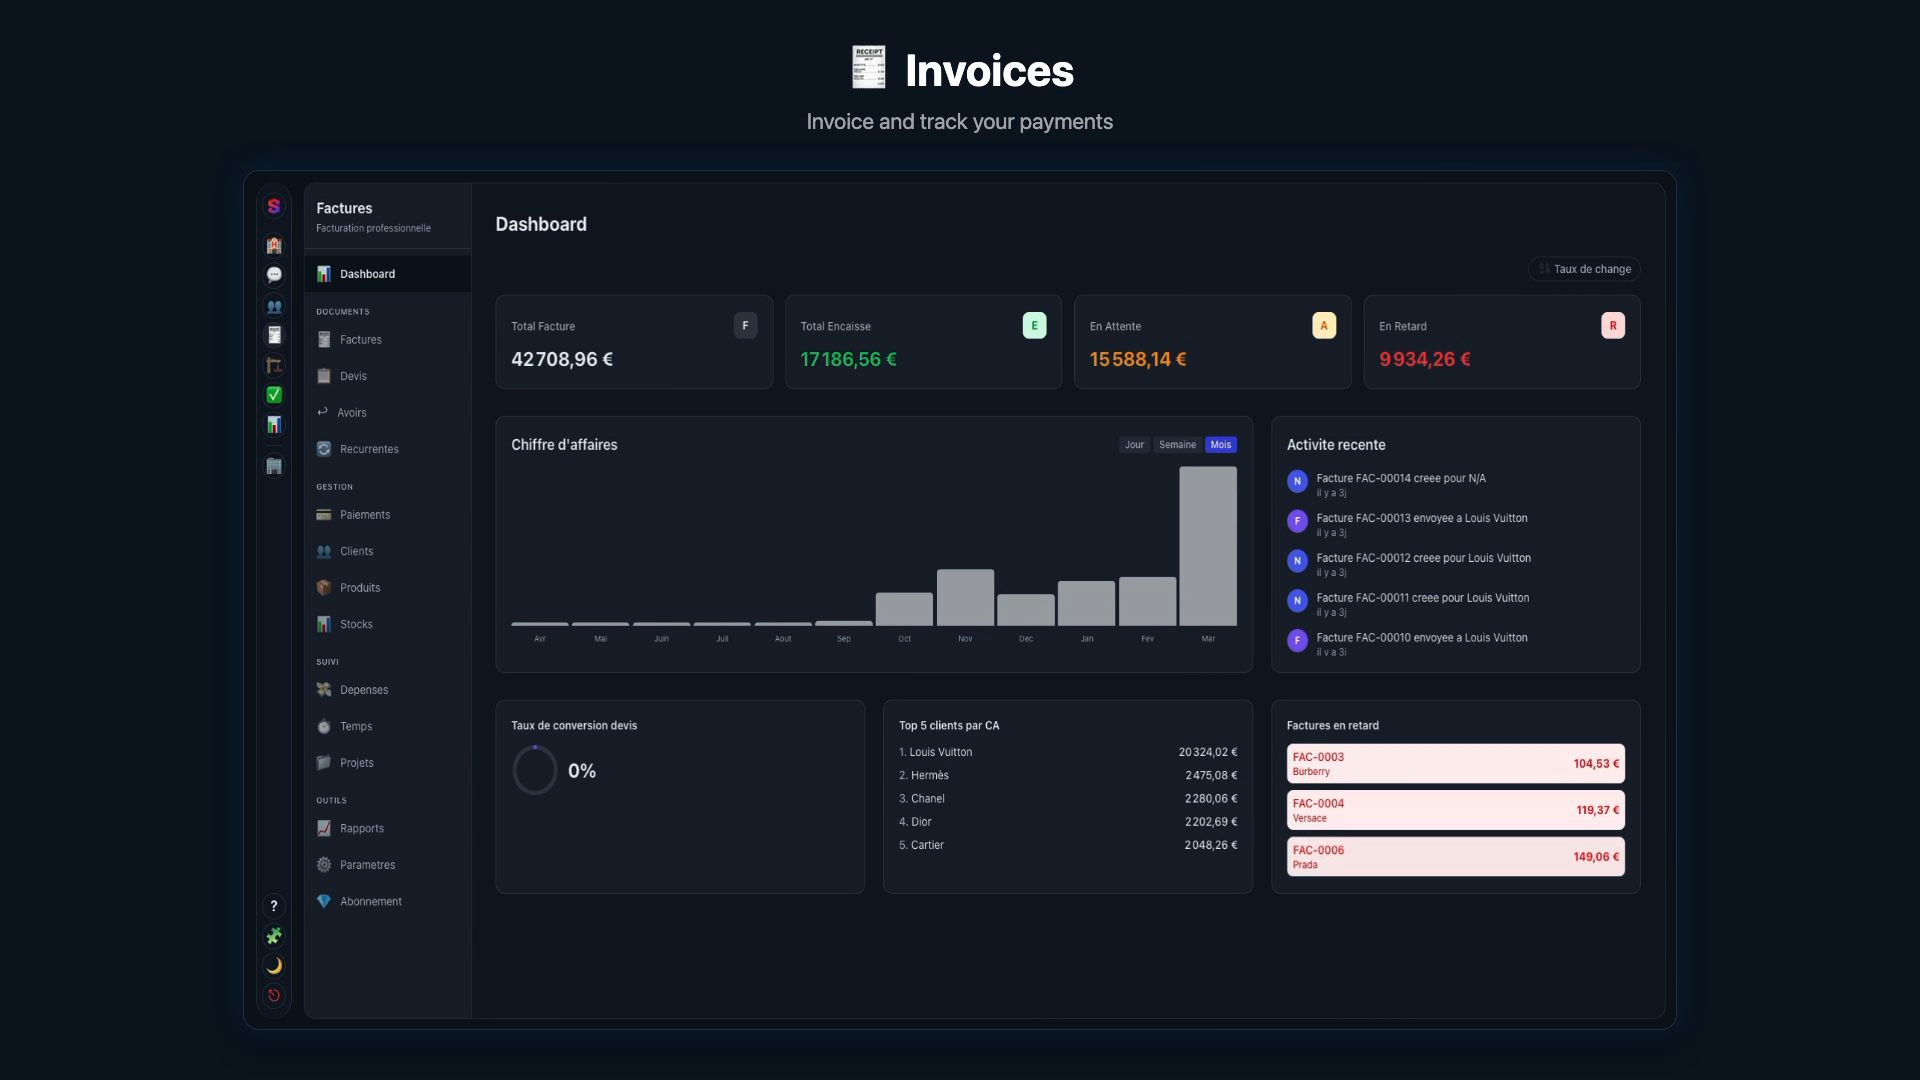Open the Taux de change button
The width and height of the screenshot is (1920, 1080).
(1584, 269)
